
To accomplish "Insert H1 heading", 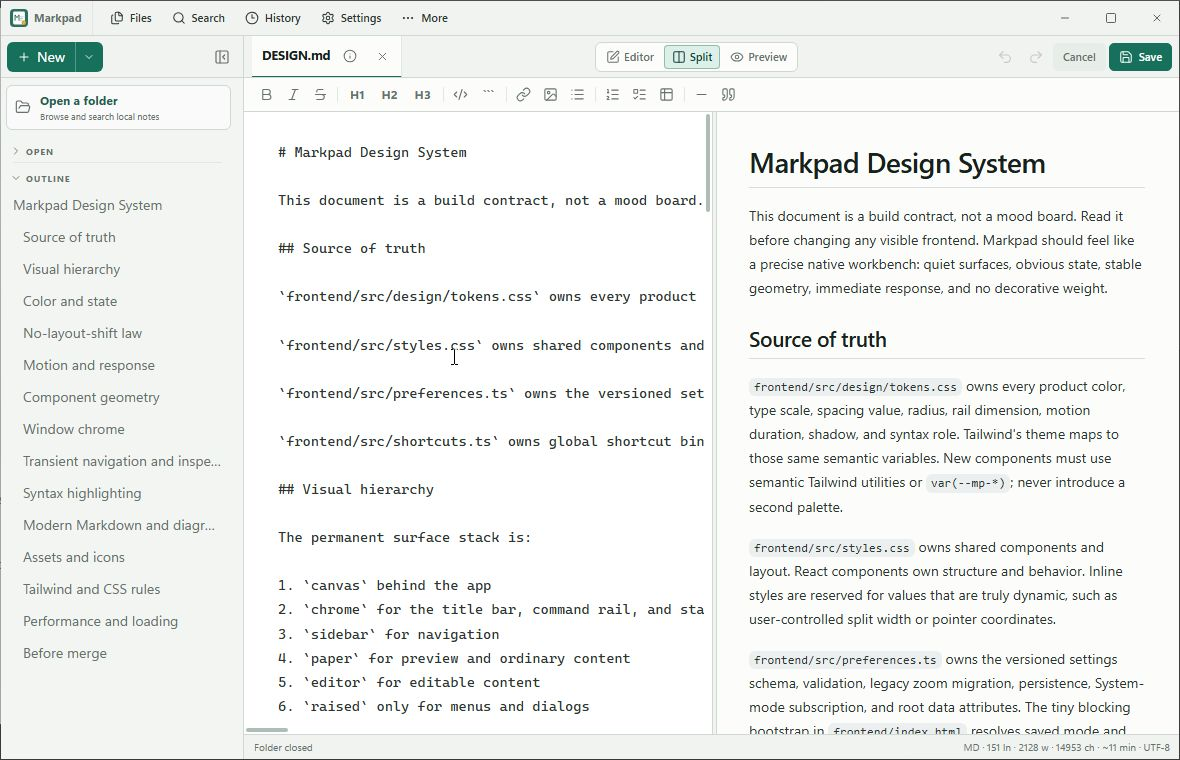I will click(357, 95).
